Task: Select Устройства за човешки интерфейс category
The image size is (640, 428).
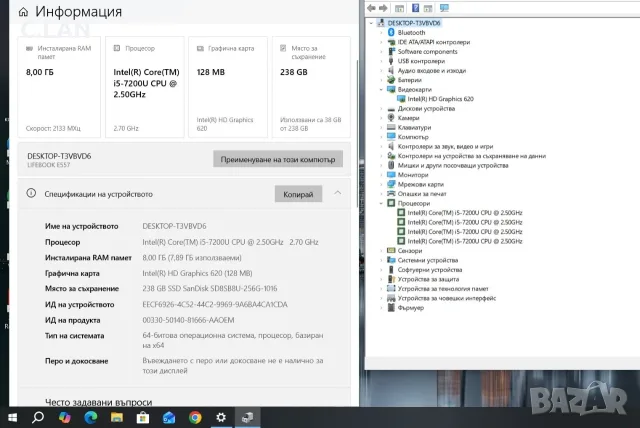Action: click(447, 298)
